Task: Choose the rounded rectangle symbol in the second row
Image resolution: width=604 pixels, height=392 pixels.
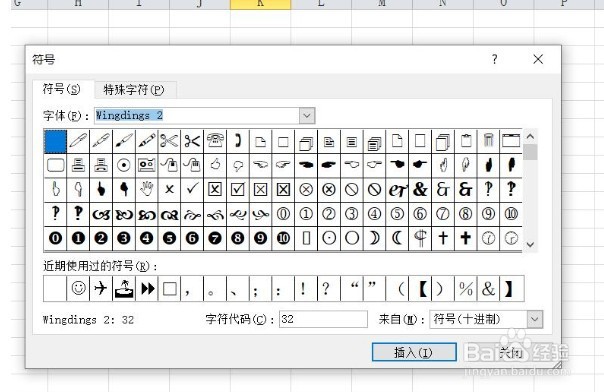Action: [55, 165]
